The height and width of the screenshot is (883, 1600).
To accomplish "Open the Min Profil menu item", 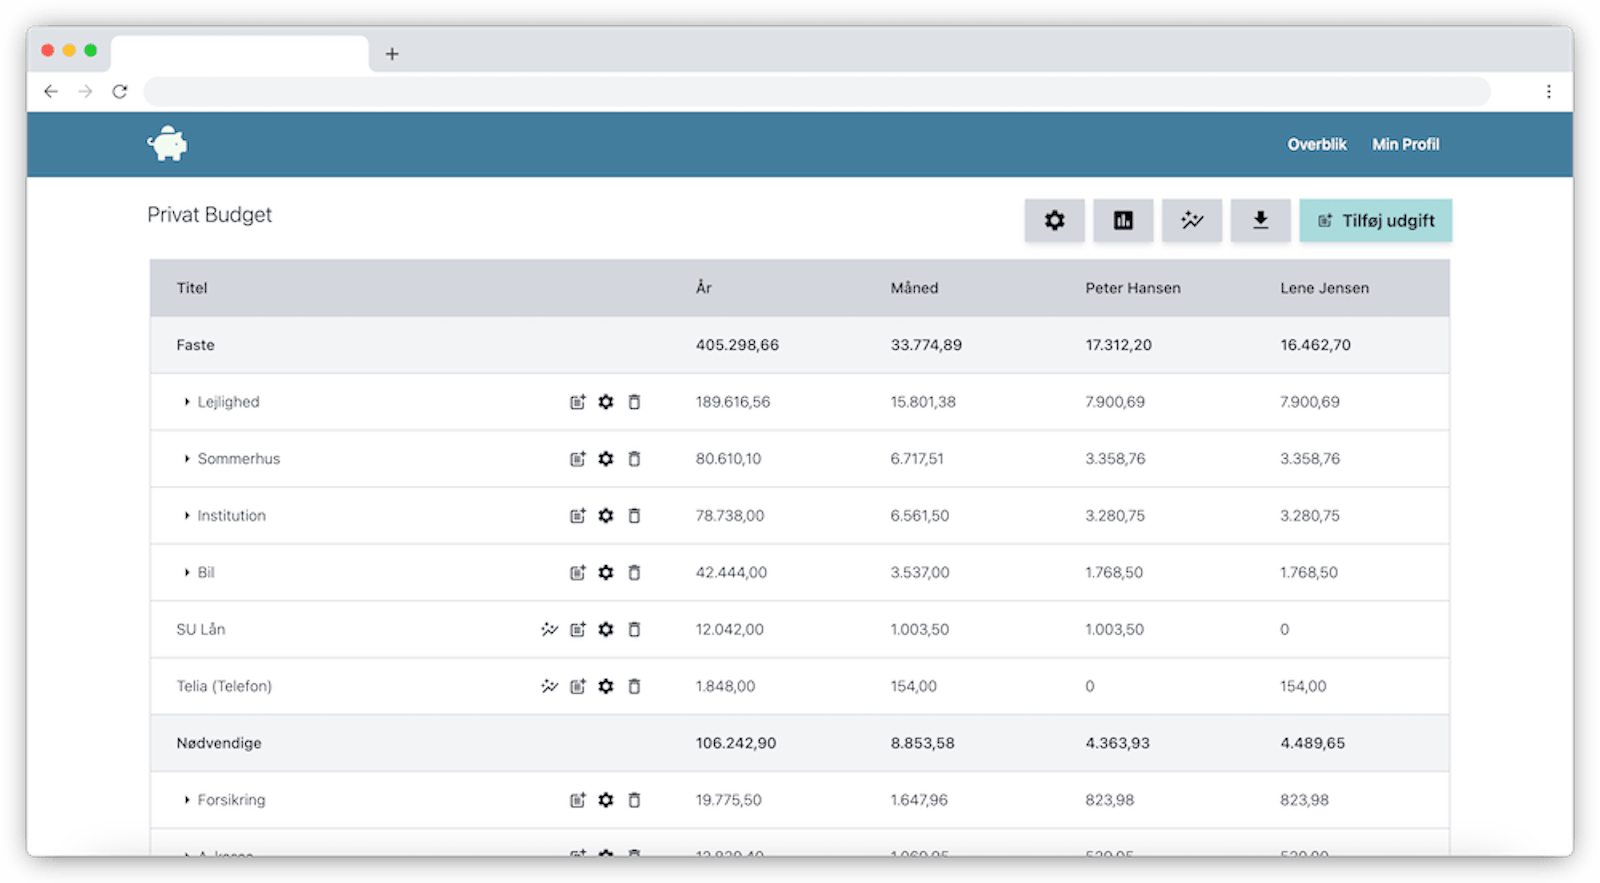I will pos(1405,144).
